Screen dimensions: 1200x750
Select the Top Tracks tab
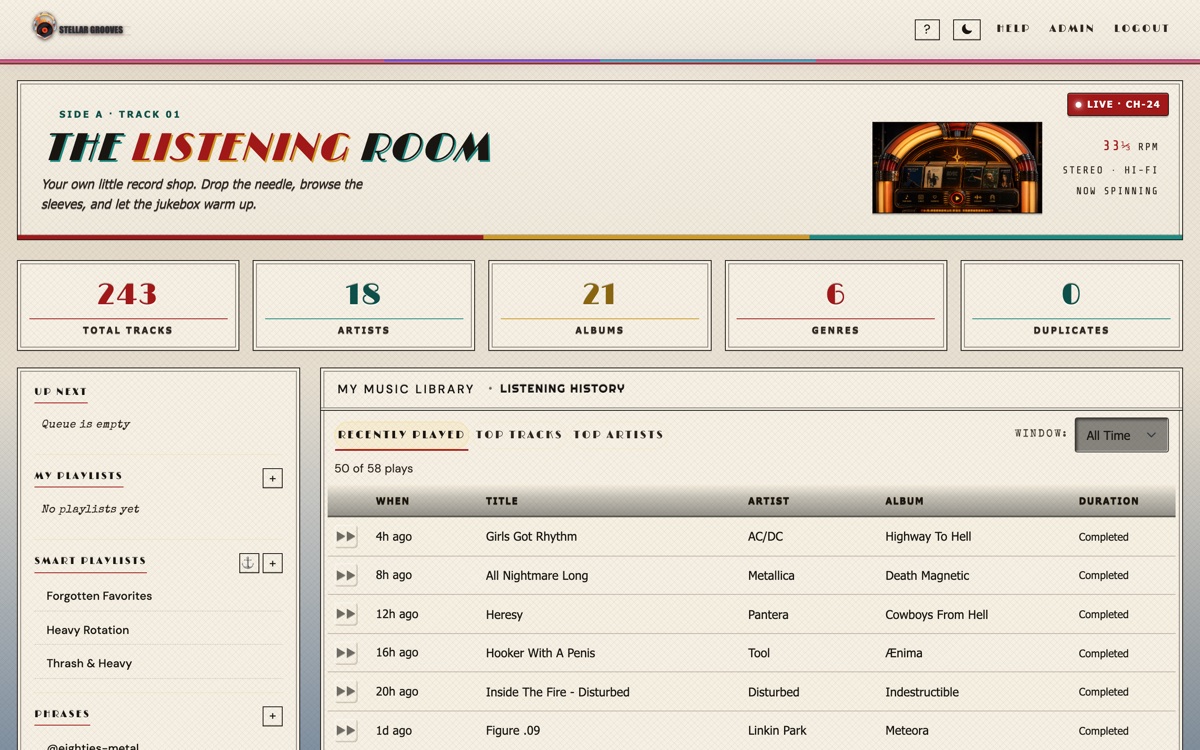coord(519,435)
